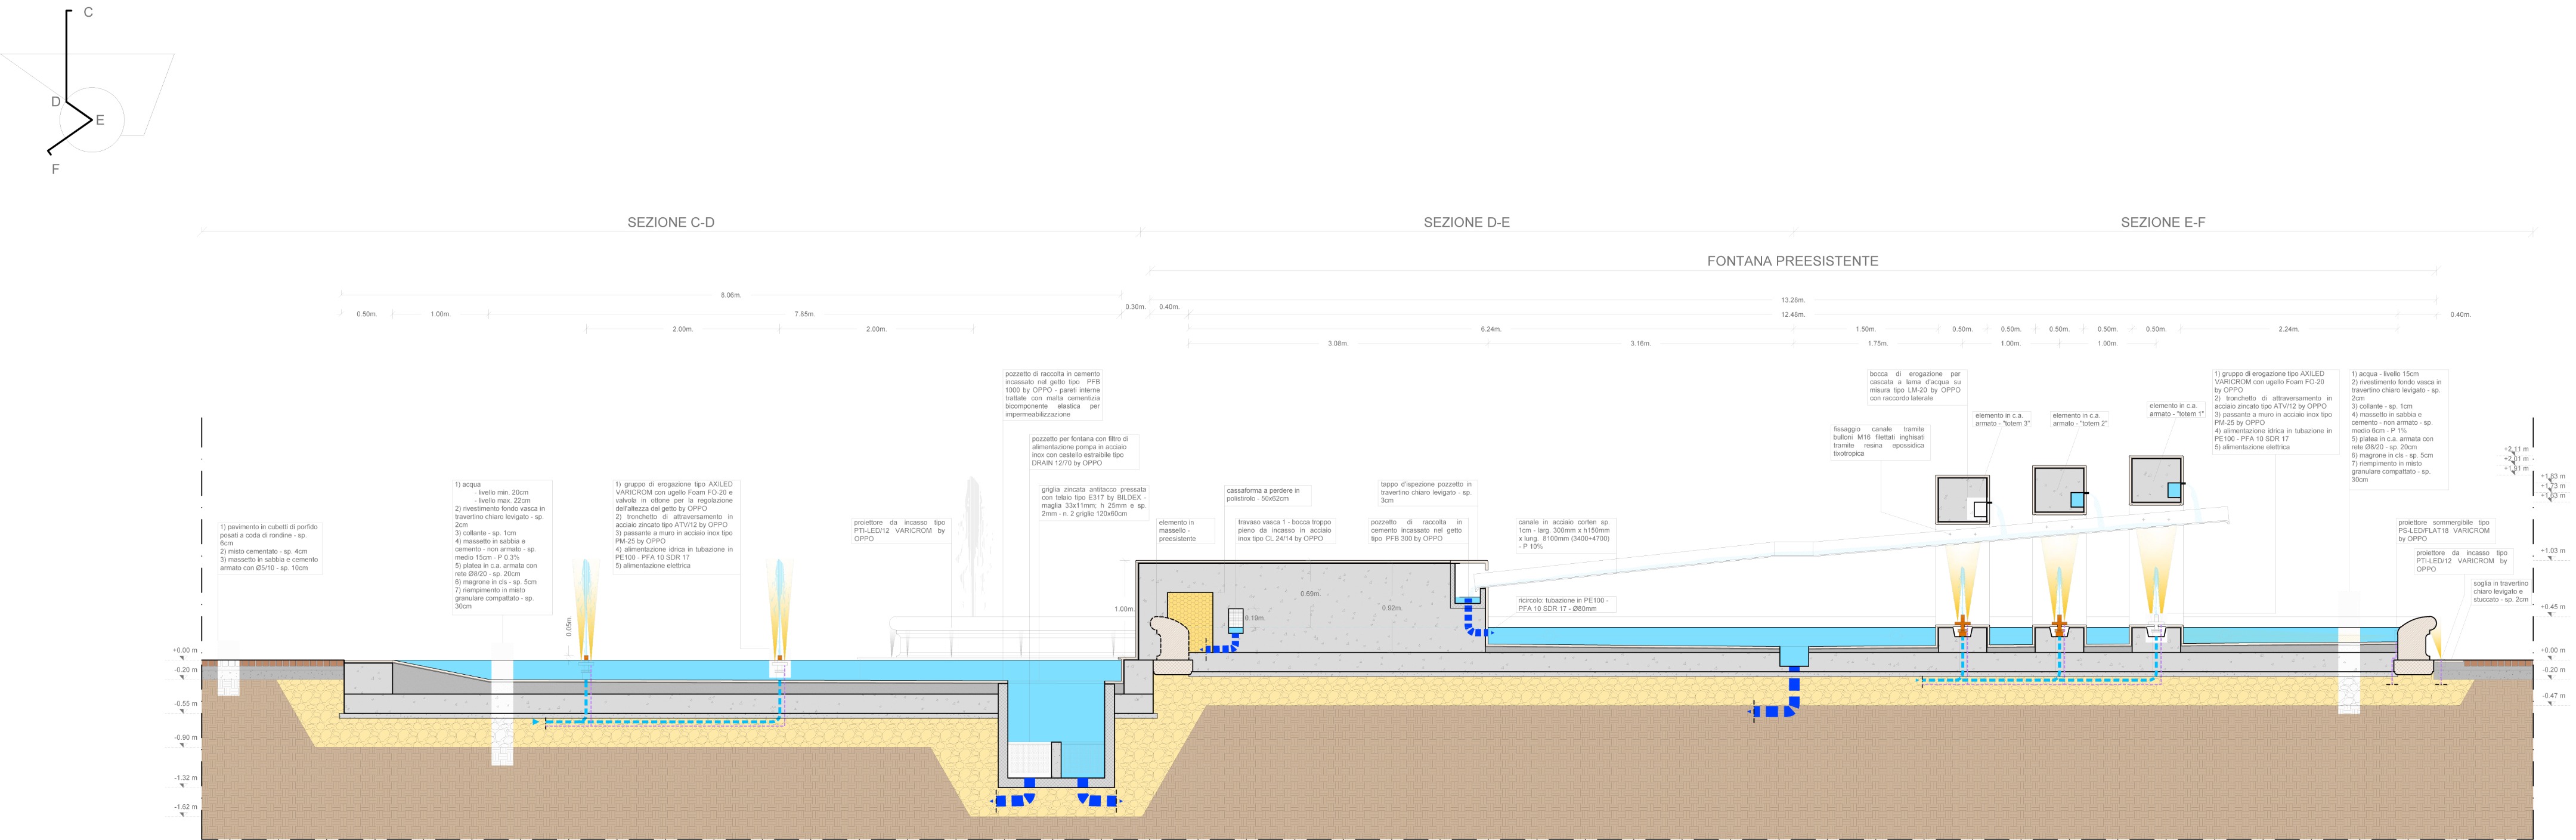Select the 'FONTANA PREESISTENTE' label
Screen dimensions: 2576x840
click(x=1792, y=261)
